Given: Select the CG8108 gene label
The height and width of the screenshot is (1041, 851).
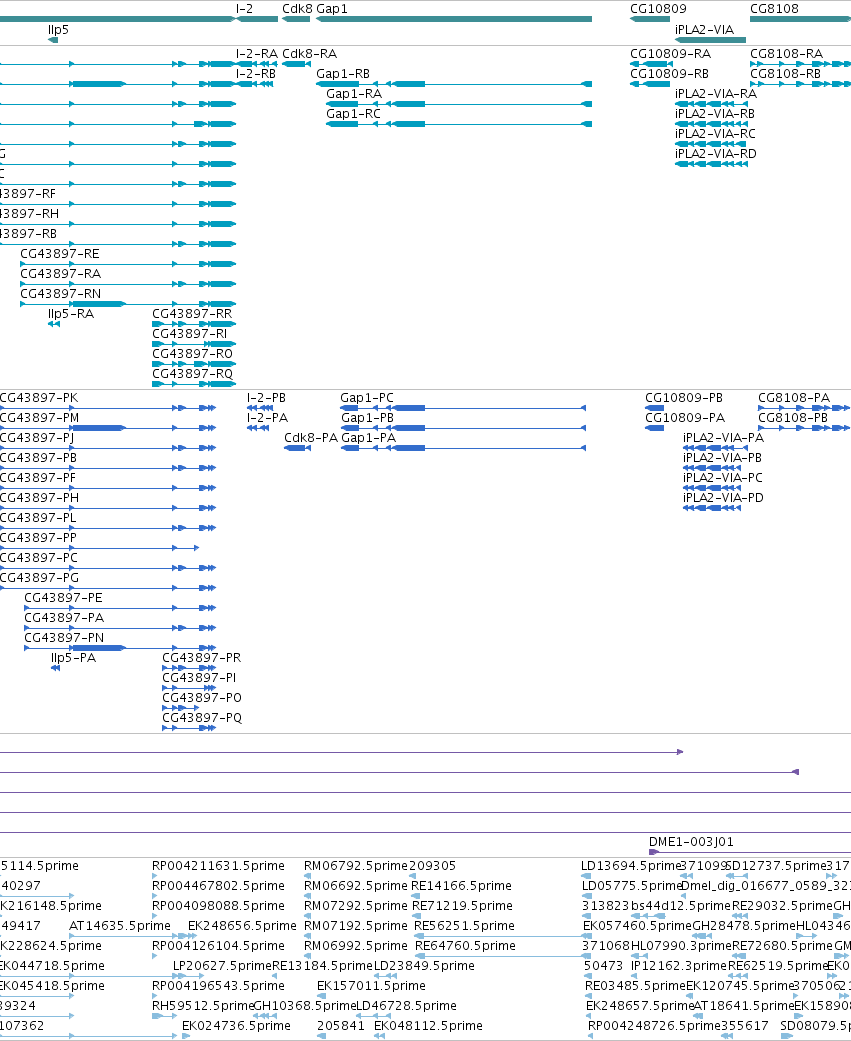Looking at the screenshot, I should point(774,9).
